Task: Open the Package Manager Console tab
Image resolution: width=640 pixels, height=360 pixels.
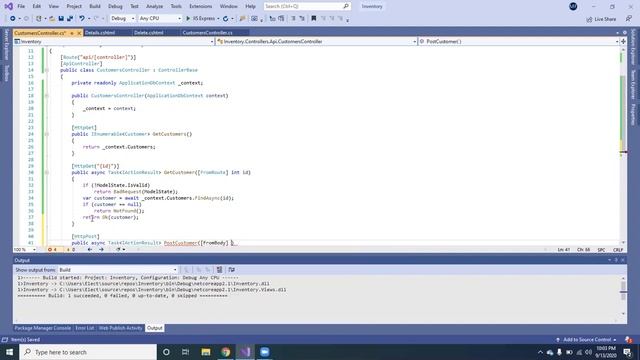Action: coord(42,328)
